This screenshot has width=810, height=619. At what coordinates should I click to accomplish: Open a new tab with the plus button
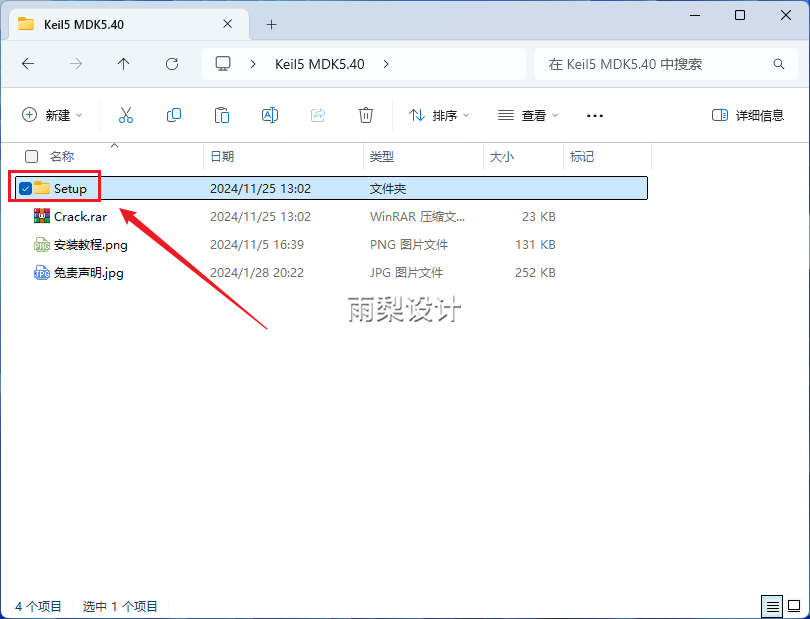[272, 24]
